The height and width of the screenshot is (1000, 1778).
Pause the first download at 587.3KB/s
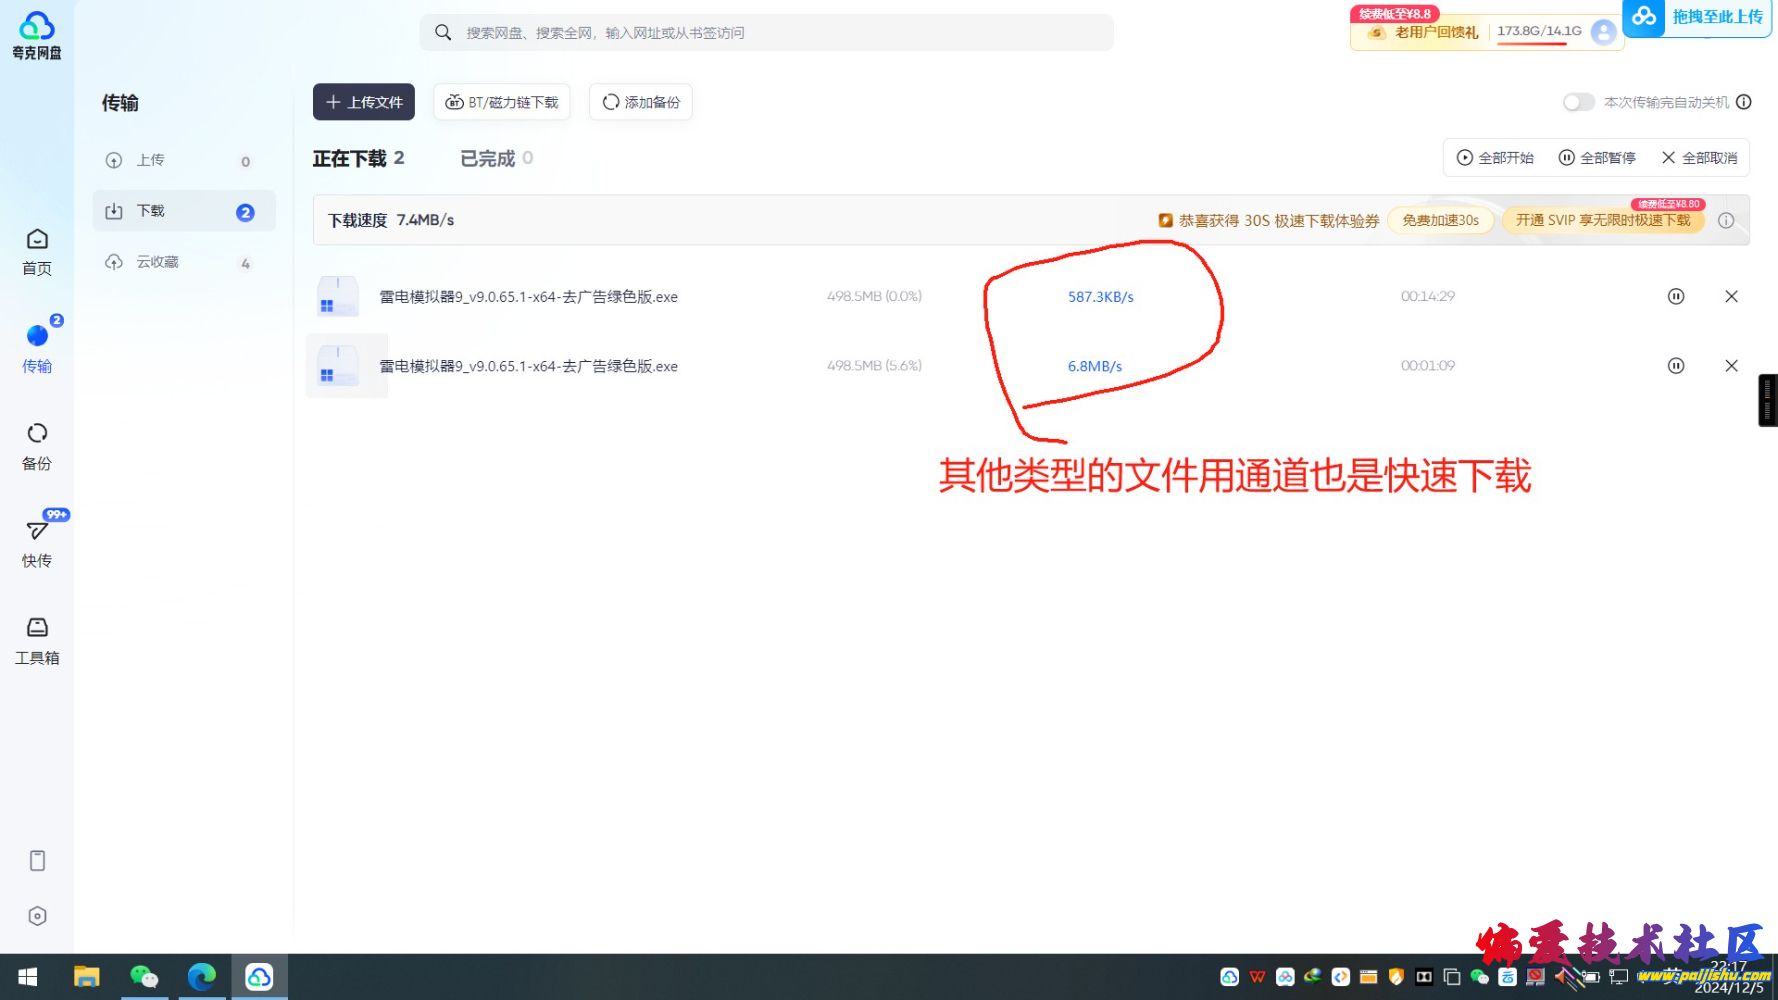(x=1676, y=296)
